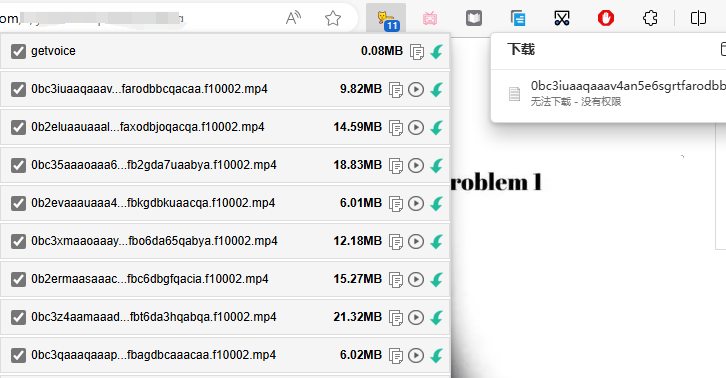Image resolution: width=726 pixels, height=378 pixels.
Task: Click the red adblock hand icon
Action: pos(606,19)
